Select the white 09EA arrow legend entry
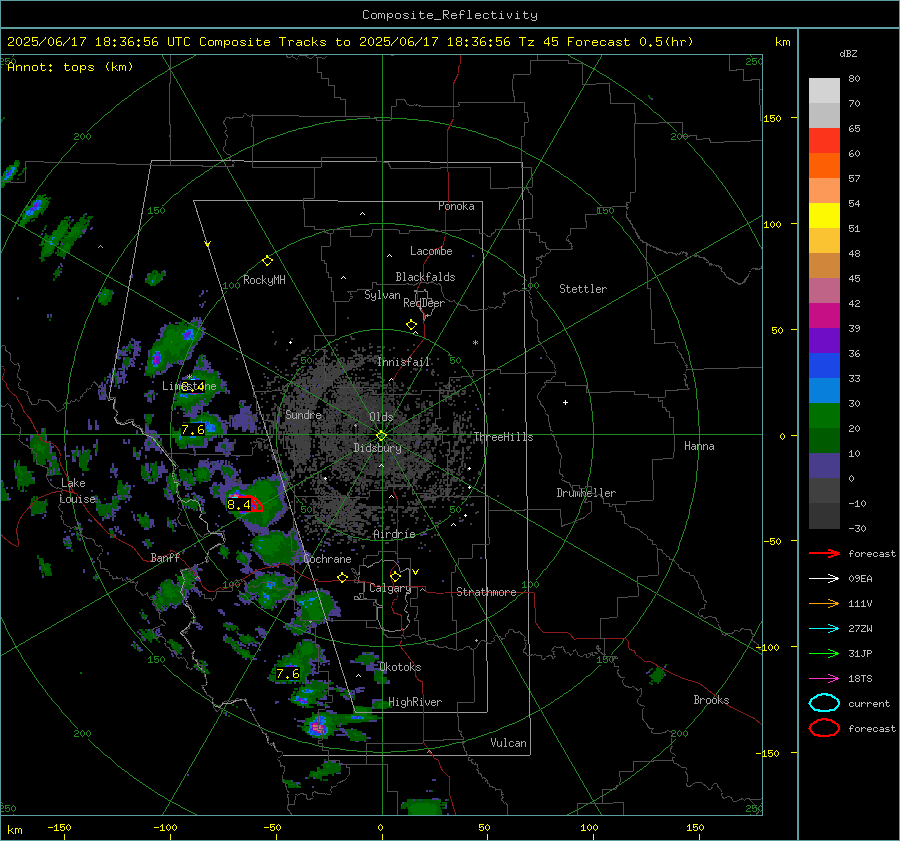This screenshot has height=841, width=900. [824, 579]
